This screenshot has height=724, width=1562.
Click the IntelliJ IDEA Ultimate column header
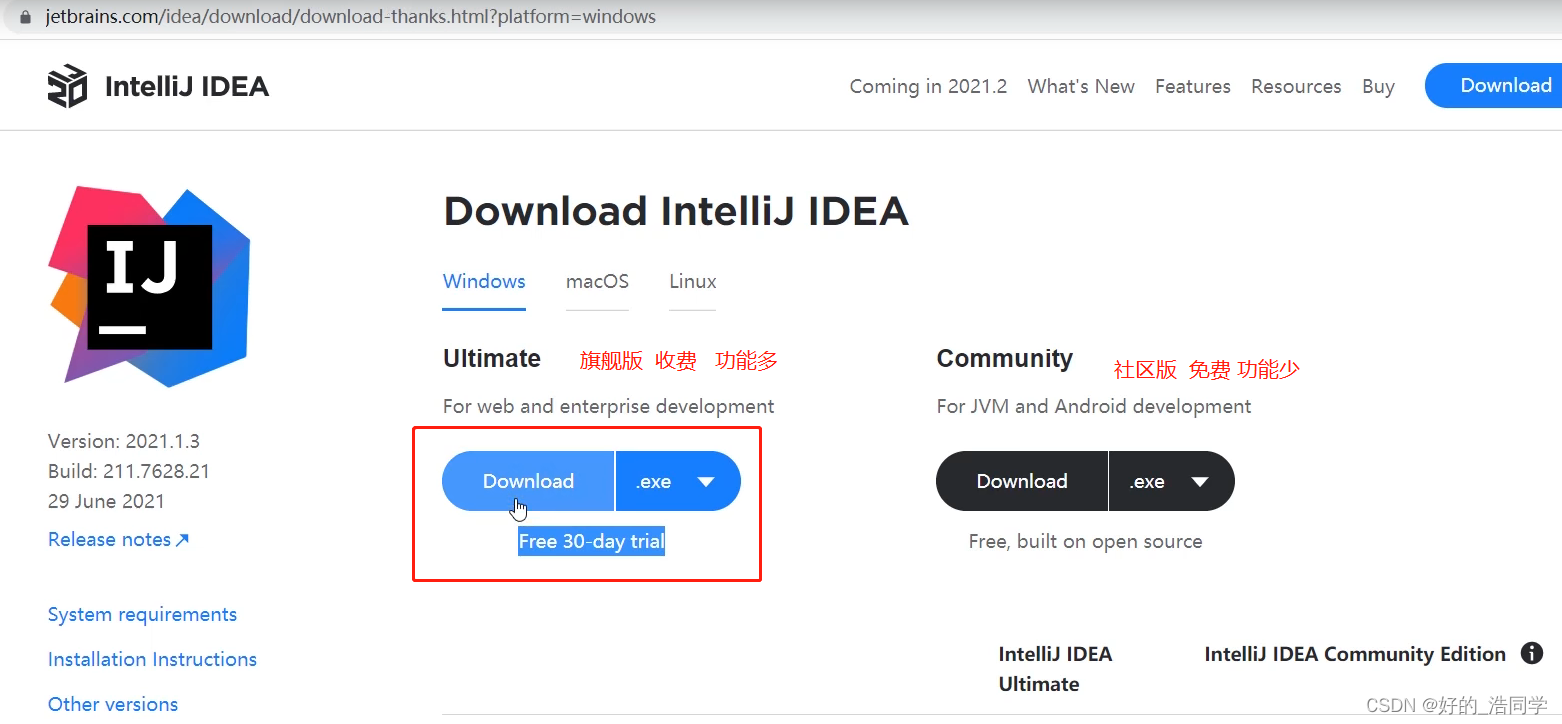point(1055,669)
